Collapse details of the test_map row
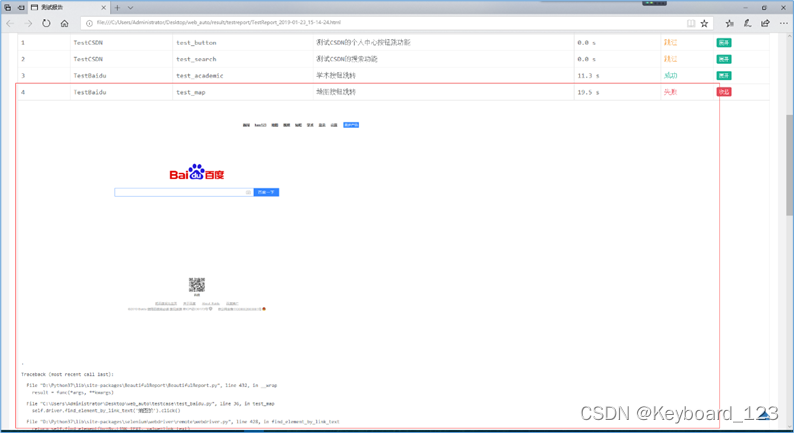This screenshot has height=433, width=794. coord(724,92)
